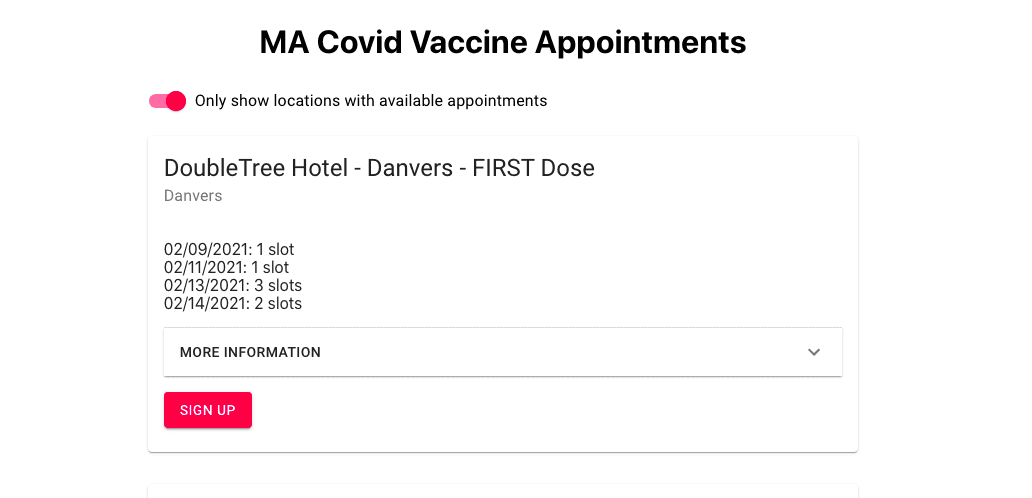Screen dimensions: 1032x498
Task: Select the 02/09/2021 1 slot line
Action: [x=229, y=250]
